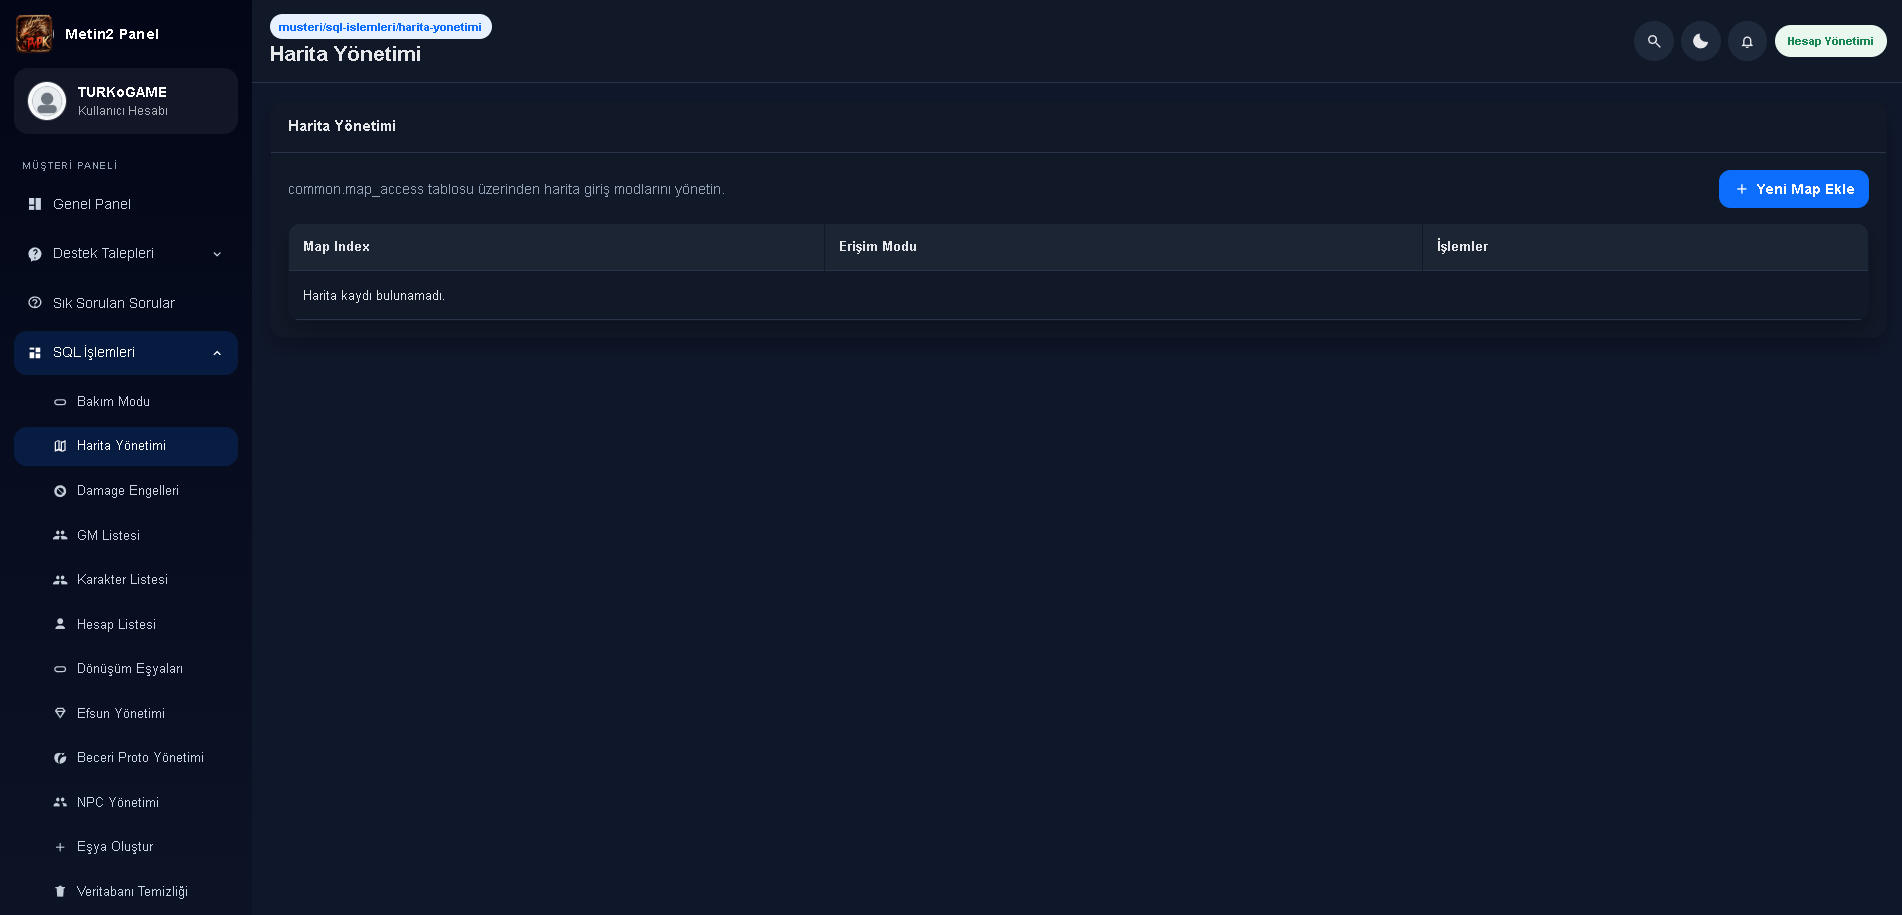Click the Veritabanı Temizliği trash icon
Viewport: 1902px width, 915px height.
point(60,891)
